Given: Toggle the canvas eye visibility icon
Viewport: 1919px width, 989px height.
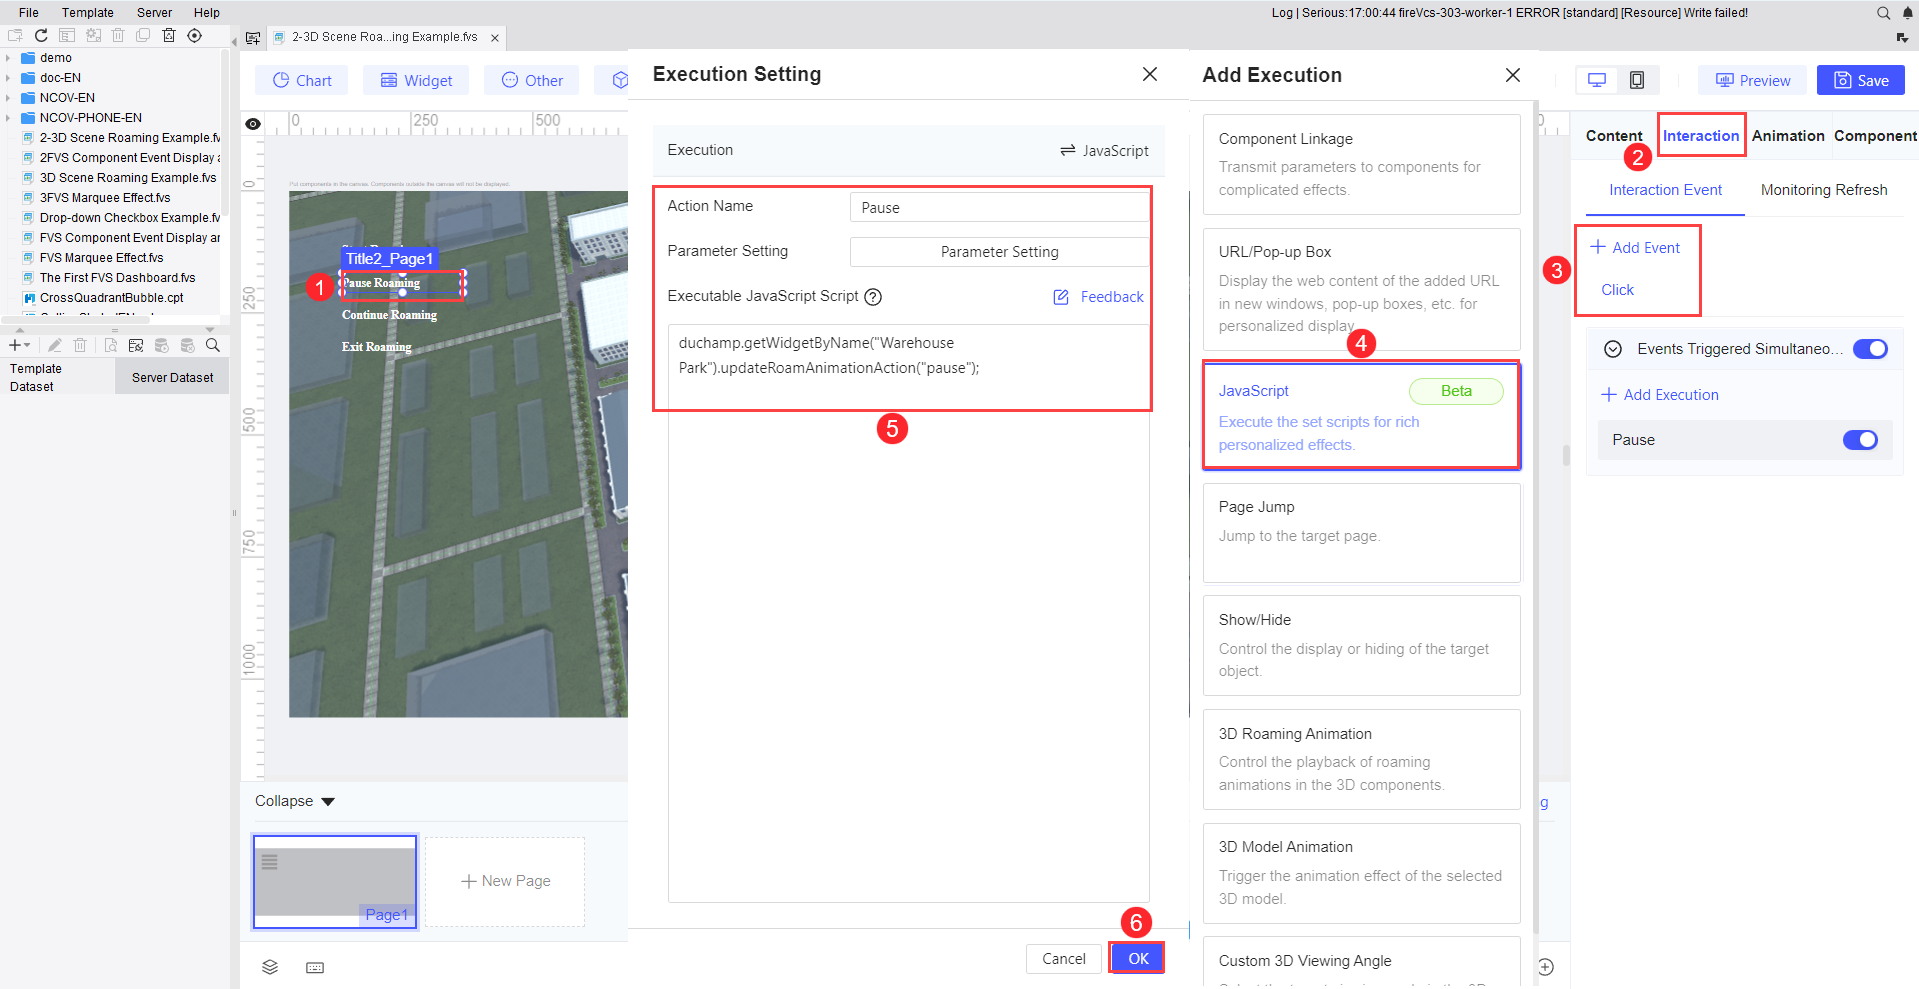Looking at the screenshot, I should 253,124.
